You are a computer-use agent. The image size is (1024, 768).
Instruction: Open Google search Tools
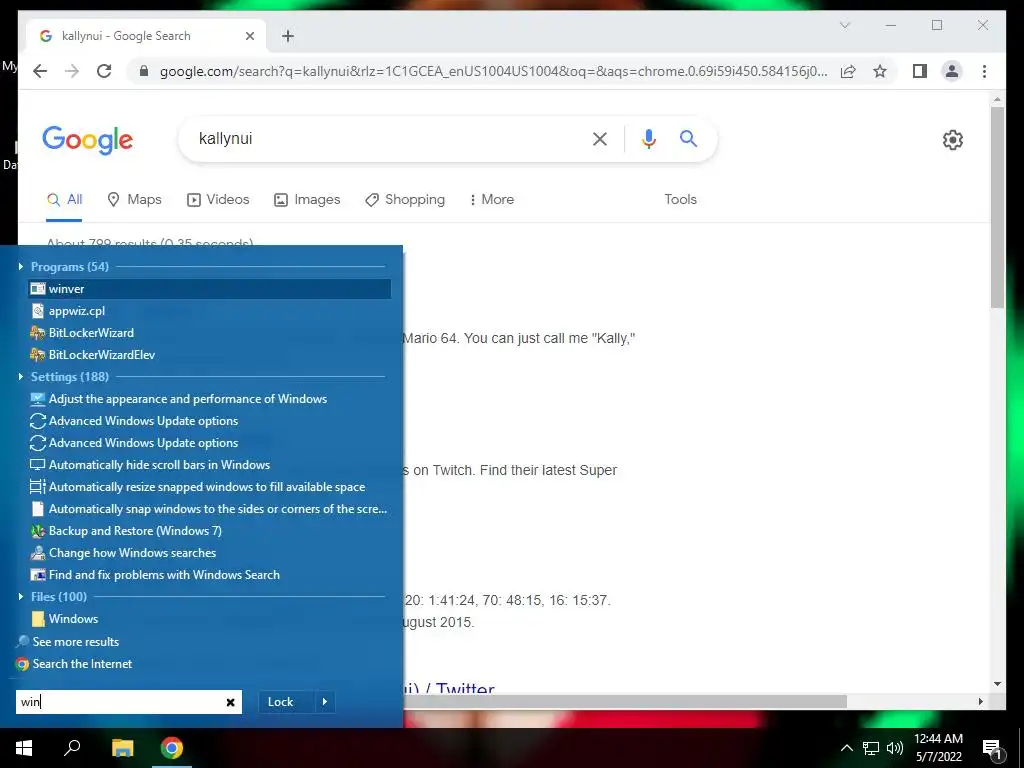pos(680,199)
